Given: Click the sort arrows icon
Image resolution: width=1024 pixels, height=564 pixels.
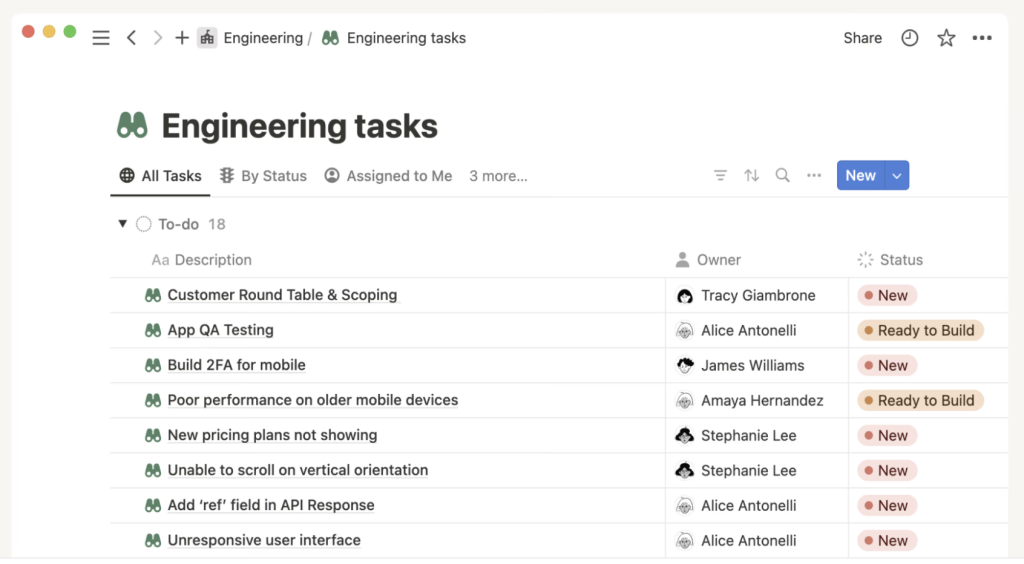Looking at the screenshot, I should (751, 176).
